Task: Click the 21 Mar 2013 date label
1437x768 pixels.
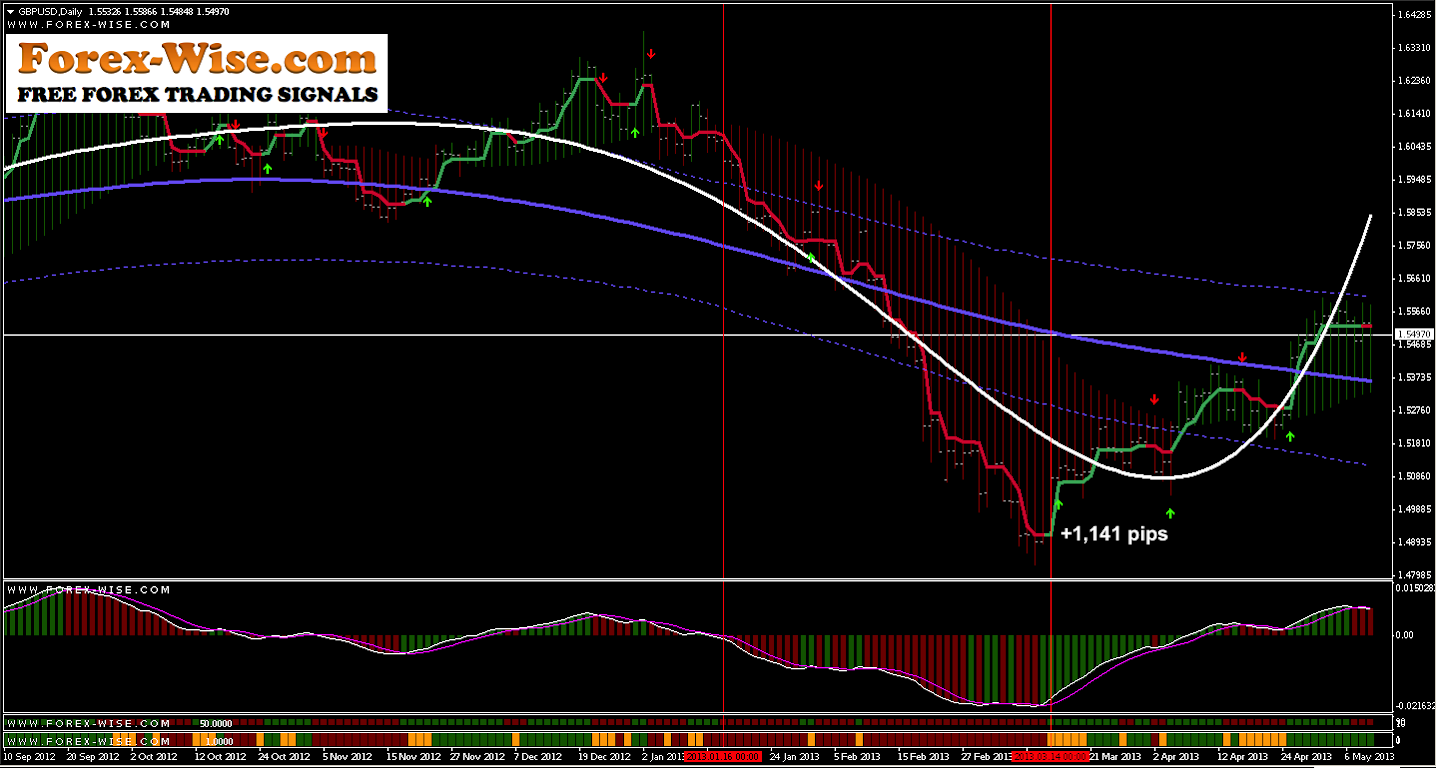Action: click(x=1113, y=757)
